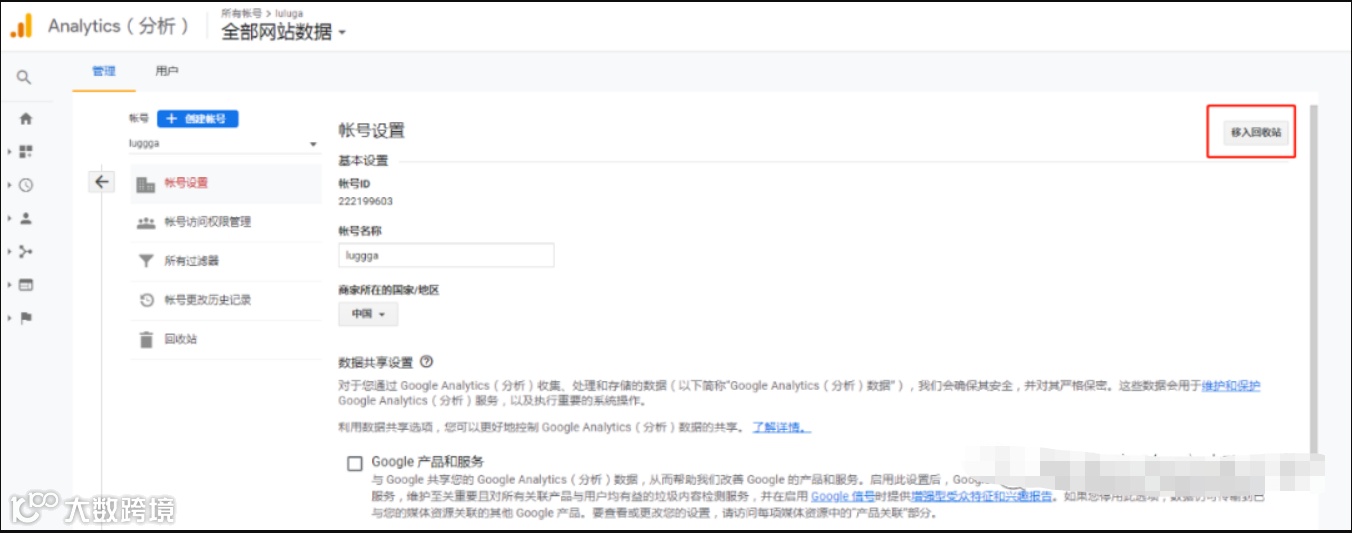Click history icon for 帐号更改历史记录
1352x533 pixels.
point(146,300)
